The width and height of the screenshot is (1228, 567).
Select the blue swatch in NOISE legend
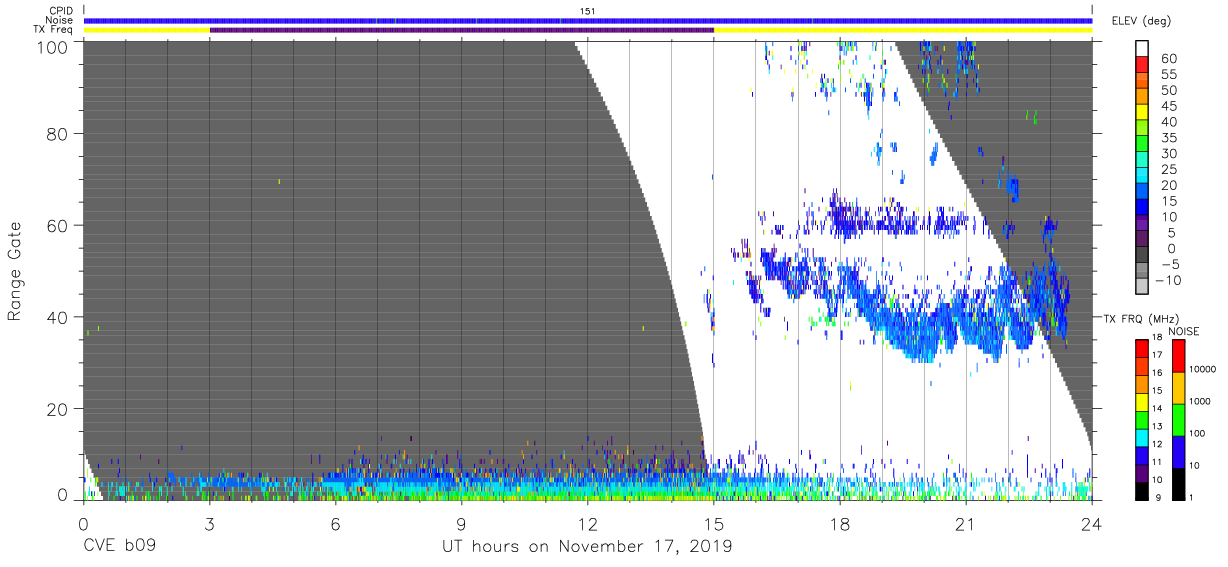1178,452
